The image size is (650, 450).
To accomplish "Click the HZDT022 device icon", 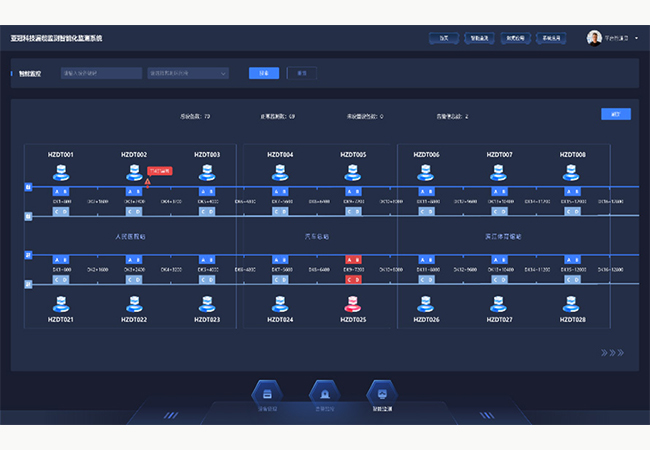I will click(134, 303).
